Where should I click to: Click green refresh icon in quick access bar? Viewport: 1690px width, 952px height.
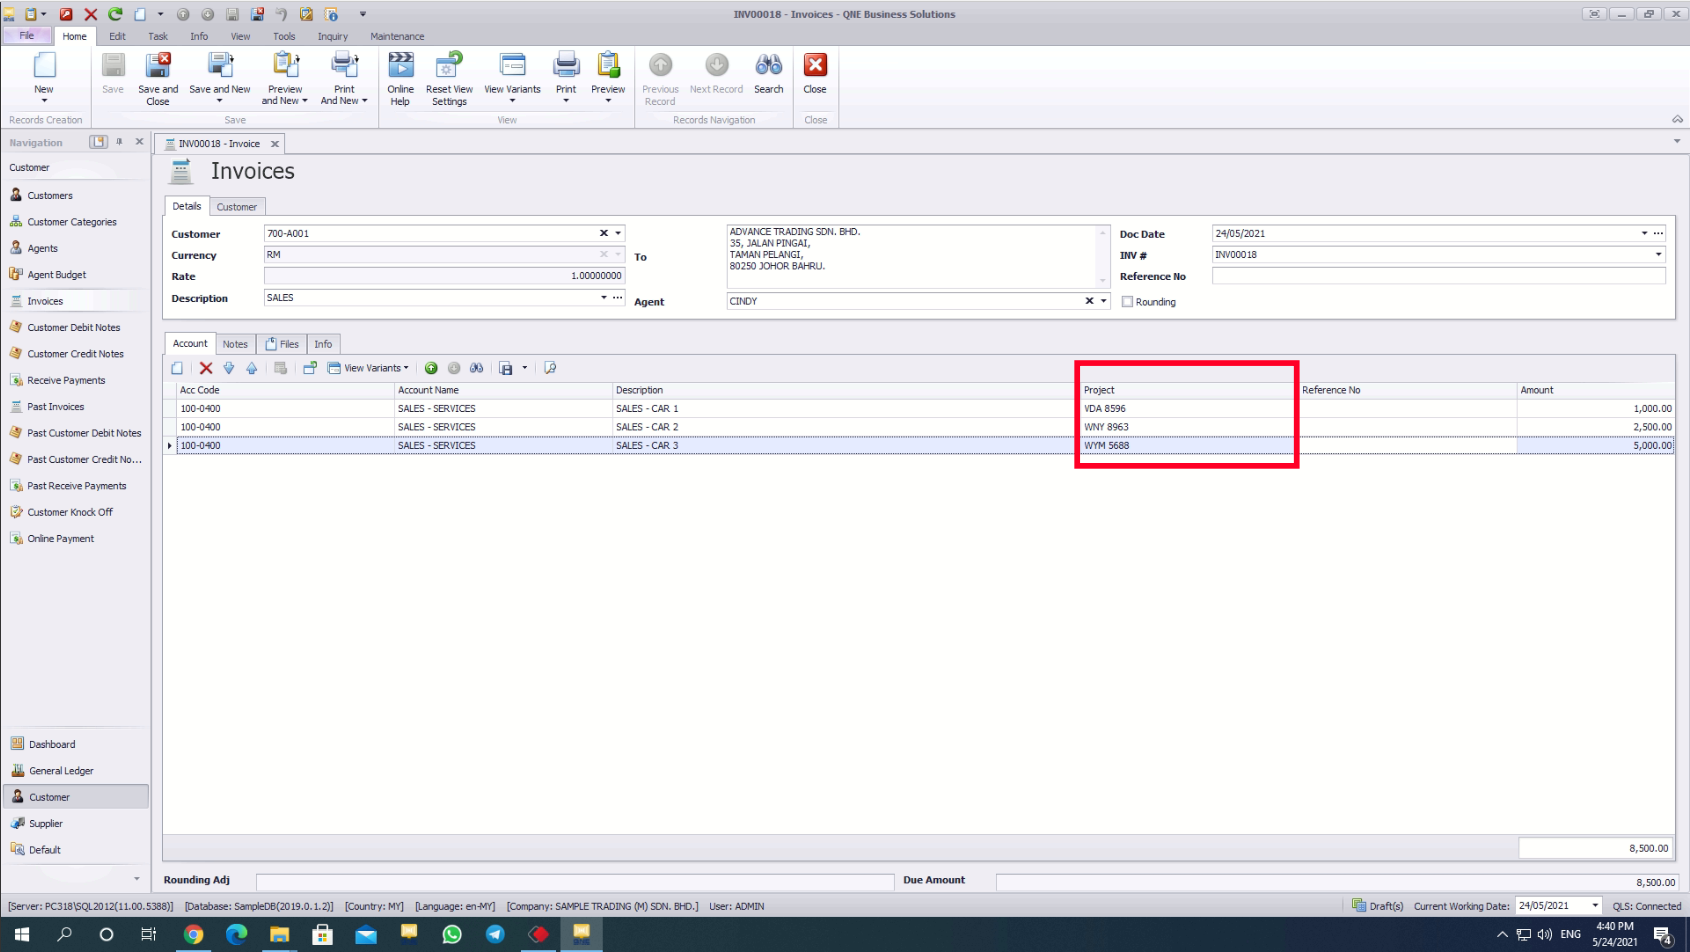(115, 14)
